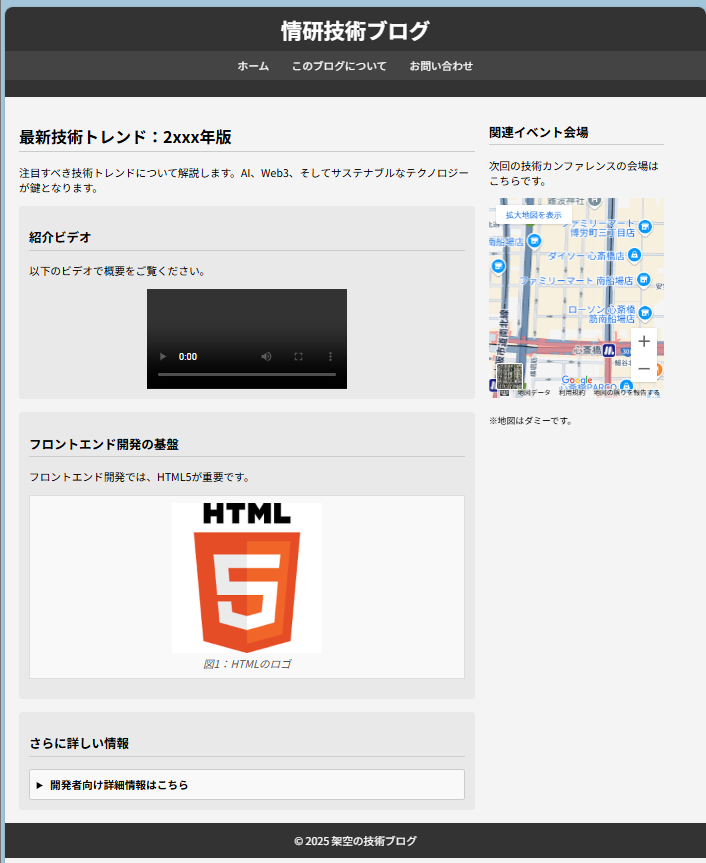Click the 心斎橋 subway station icon
The image size is (706, 863).
coord(609,350)
